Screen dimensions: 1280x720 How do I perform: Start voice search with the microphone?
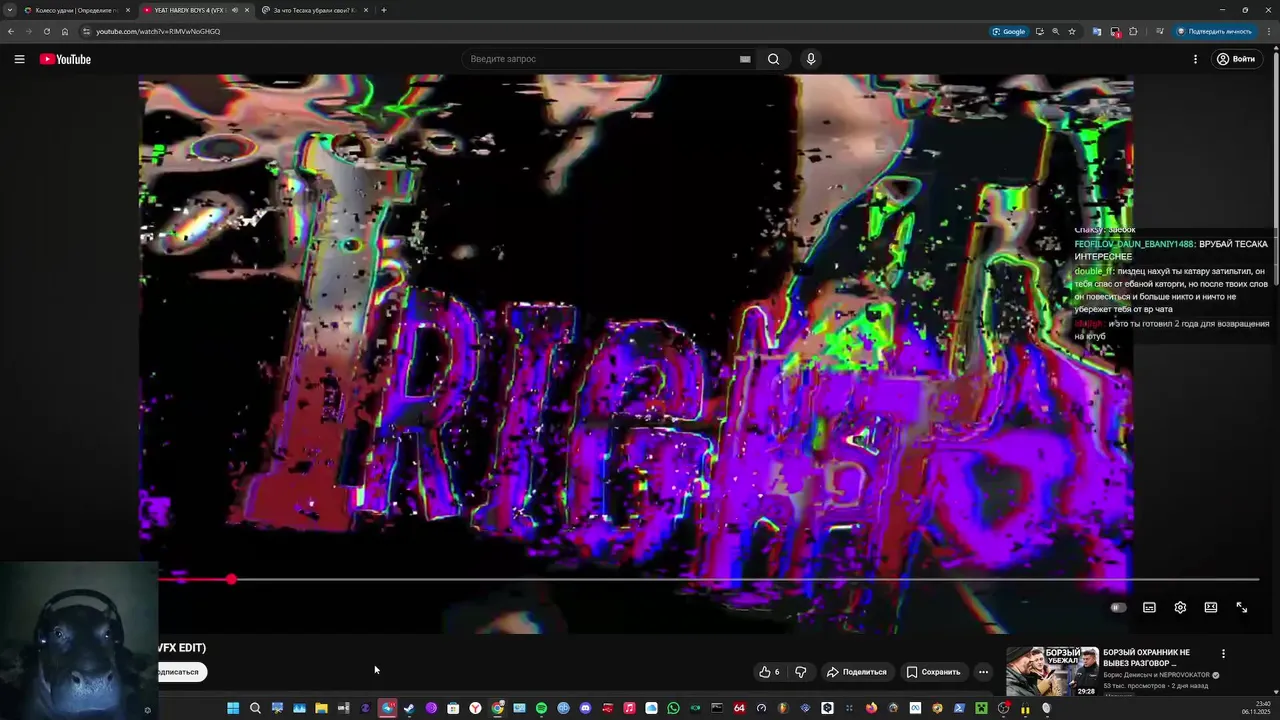click(x=811, y=59)
